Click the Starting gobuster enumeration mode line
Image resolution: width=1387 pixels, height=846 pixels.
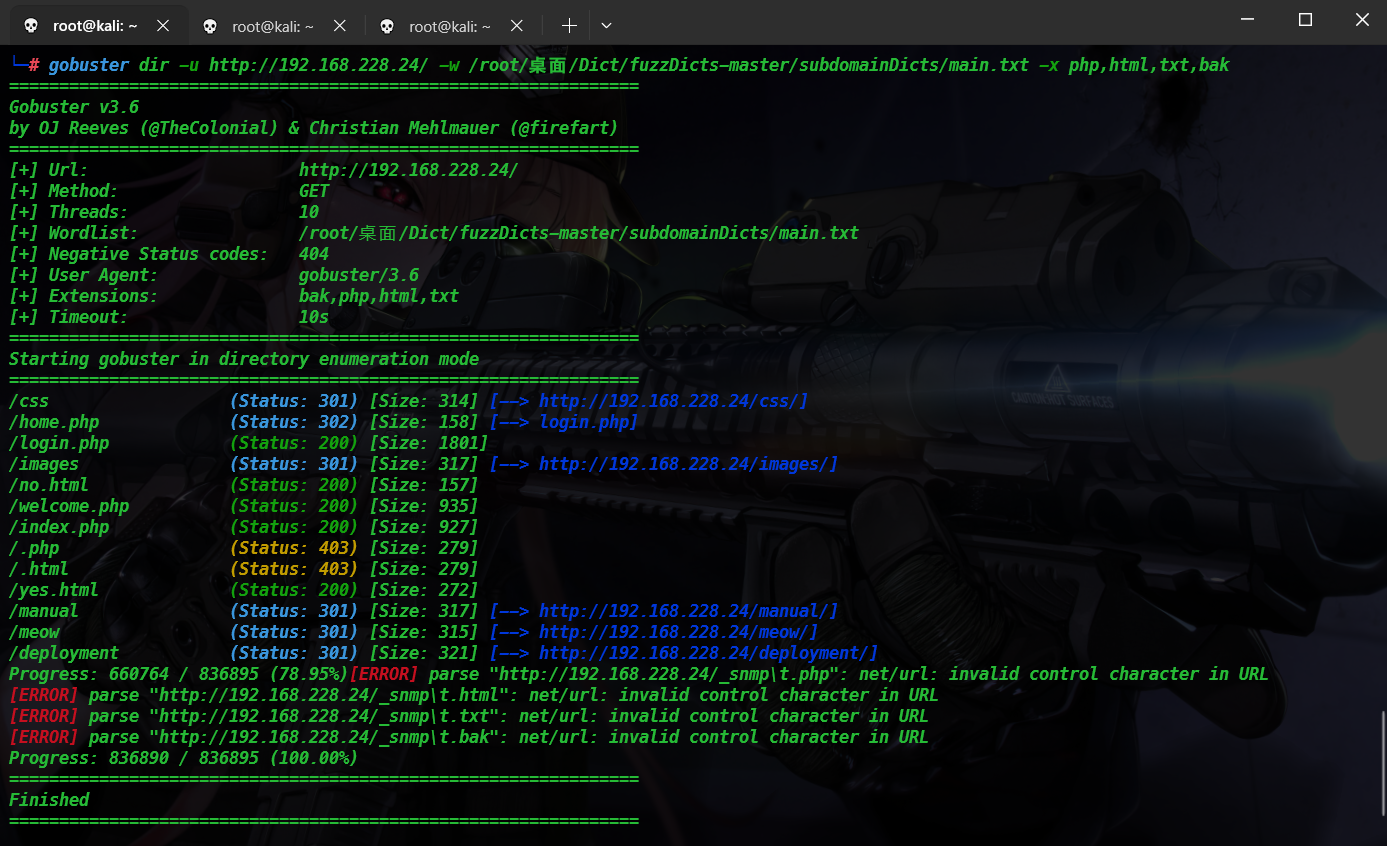tap(244, 359)
